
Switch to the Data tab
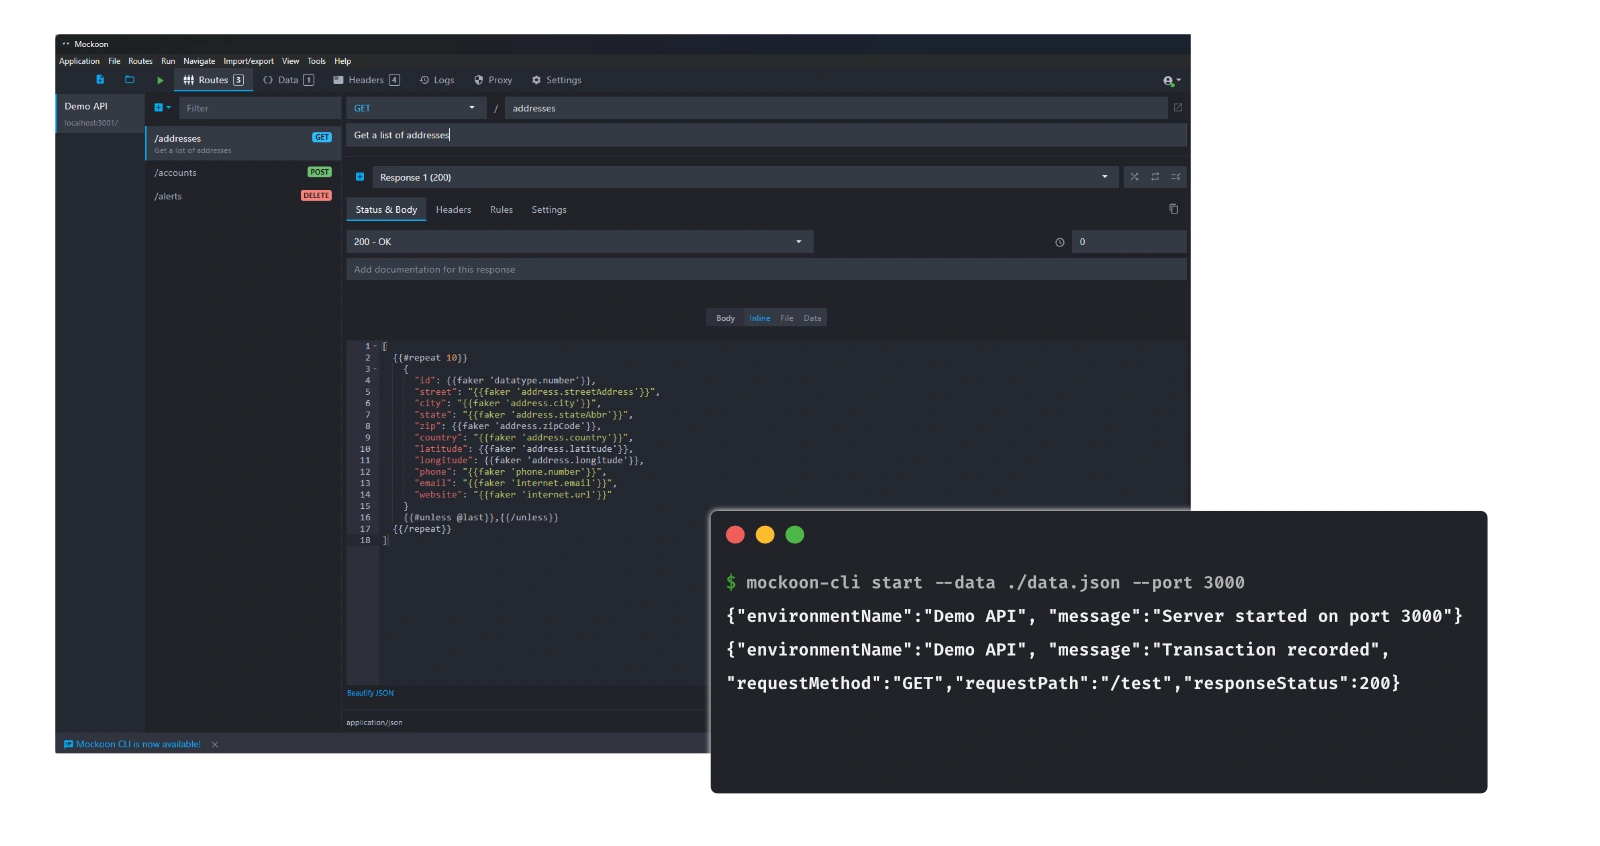pyautogui.click(x=288, y=80)
